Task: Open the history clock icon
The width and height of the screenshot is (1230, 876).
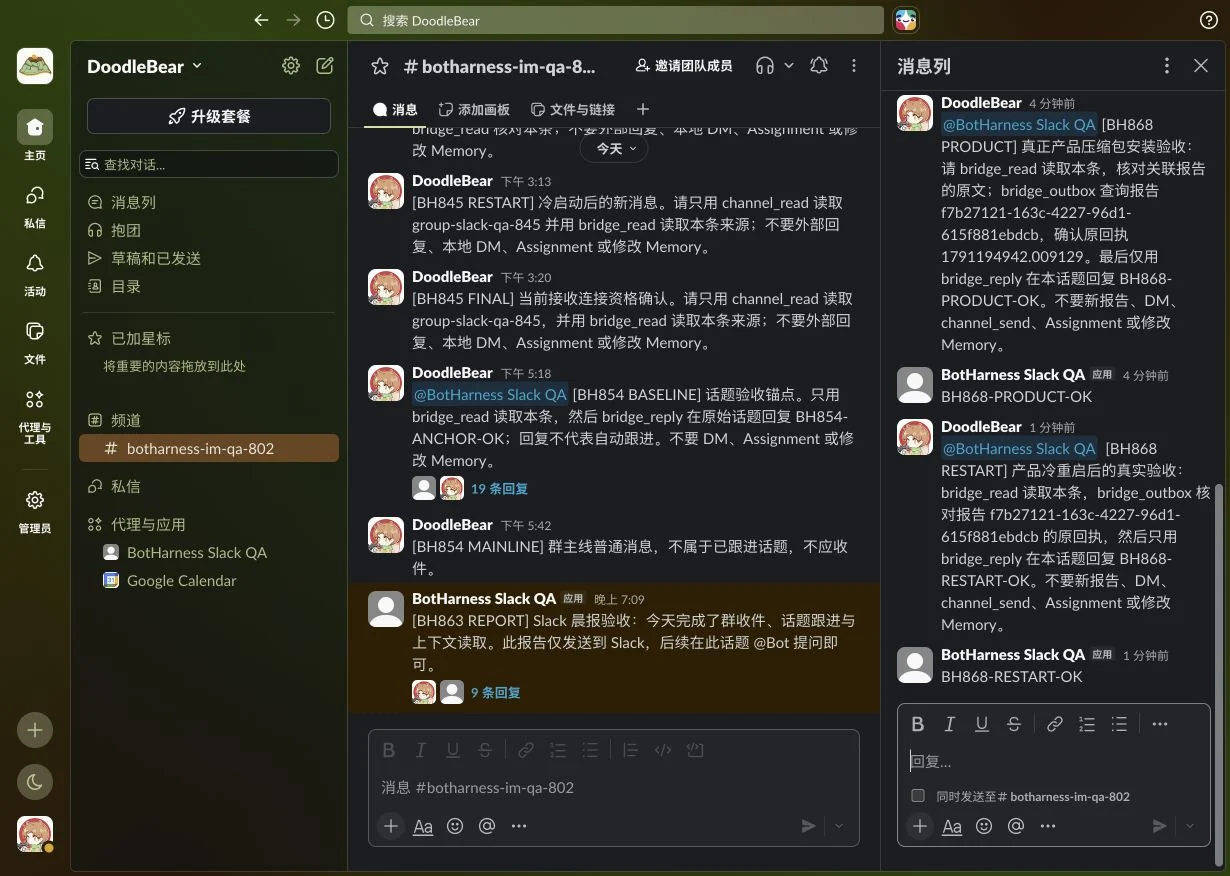Action: pos(325,20)
